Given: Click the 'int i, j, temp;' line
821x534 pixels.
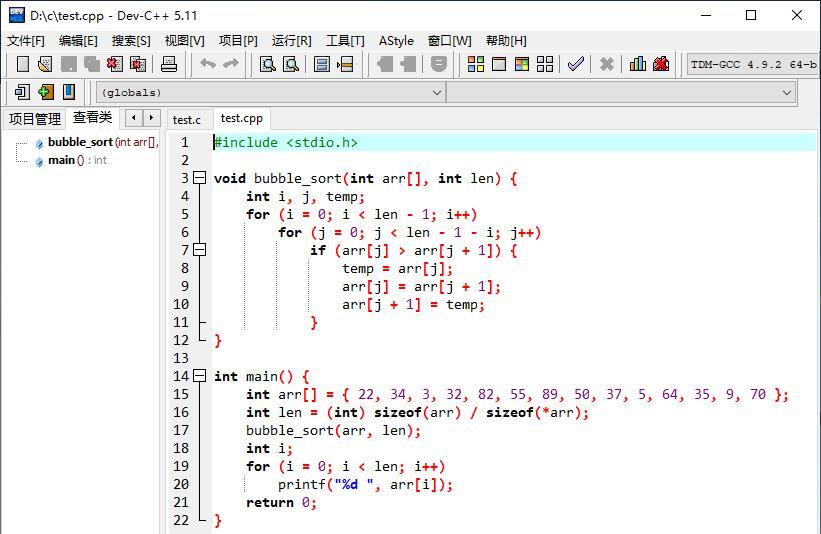Looking at the screenshot, I should pyautogui.click(x=305, y=196).
